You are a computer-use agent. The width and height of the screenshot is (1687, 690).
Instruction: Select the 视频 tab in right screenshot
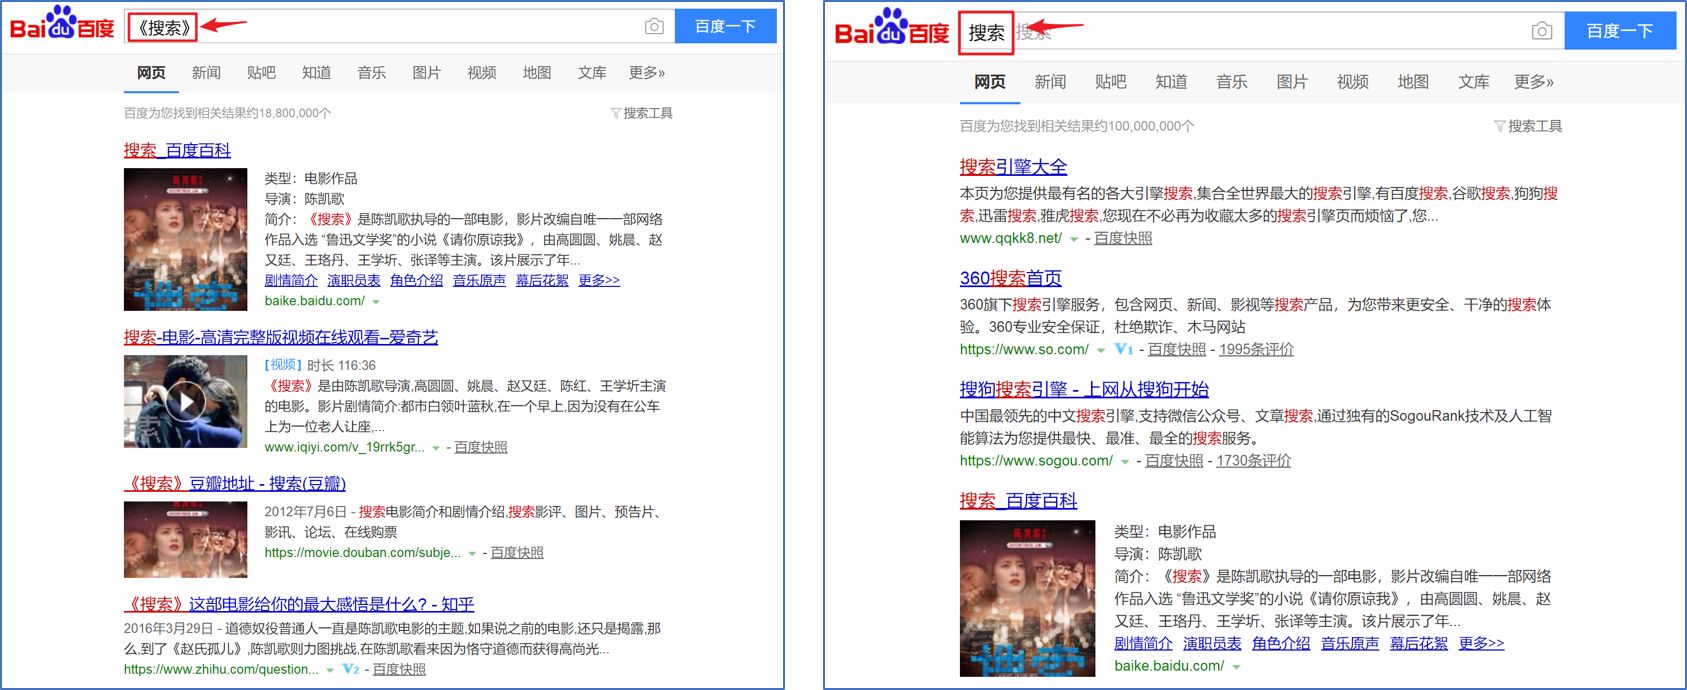(x=1352, y=82)
